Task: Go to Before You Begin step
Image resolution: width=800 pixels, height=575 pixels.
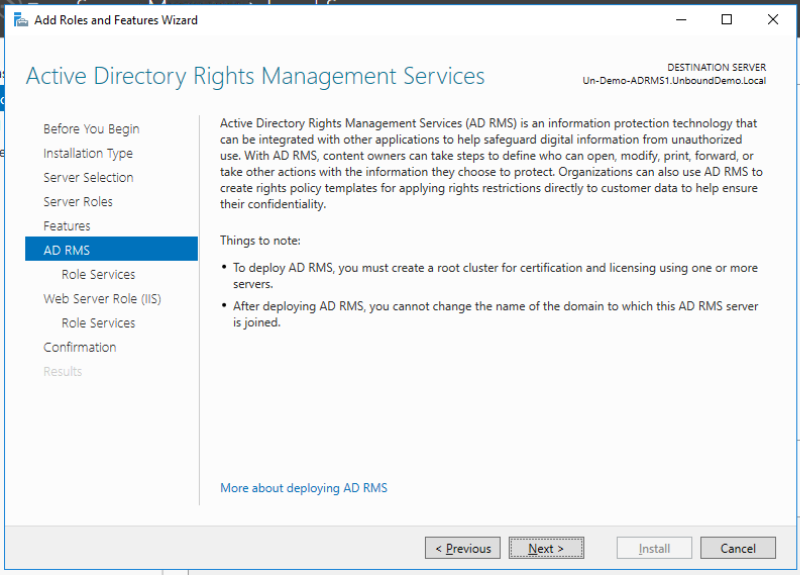Action: coord(91,129)
